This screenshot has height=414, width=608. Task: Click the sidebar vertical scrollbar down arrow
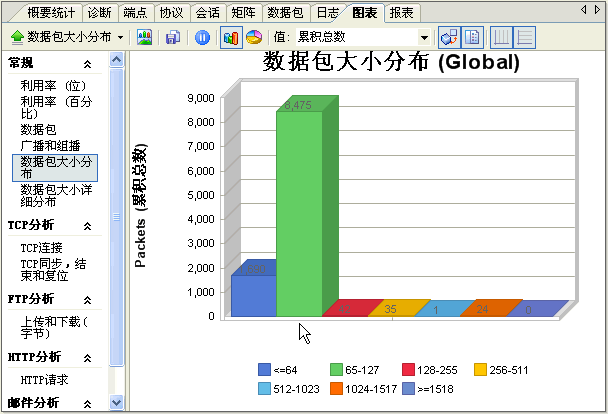click(x=116, y=403)
